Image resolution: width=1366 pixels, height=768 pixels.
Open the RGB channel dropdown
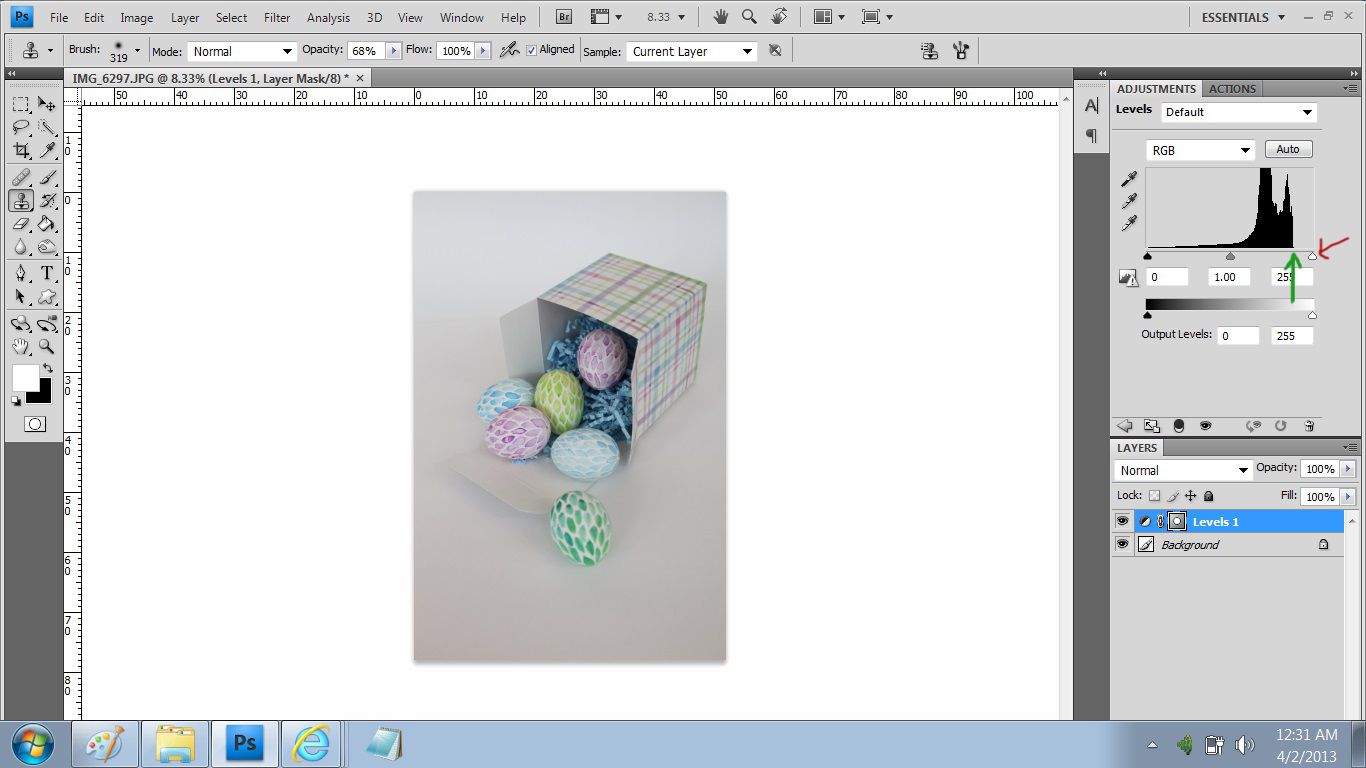[x=1200, y=150]
